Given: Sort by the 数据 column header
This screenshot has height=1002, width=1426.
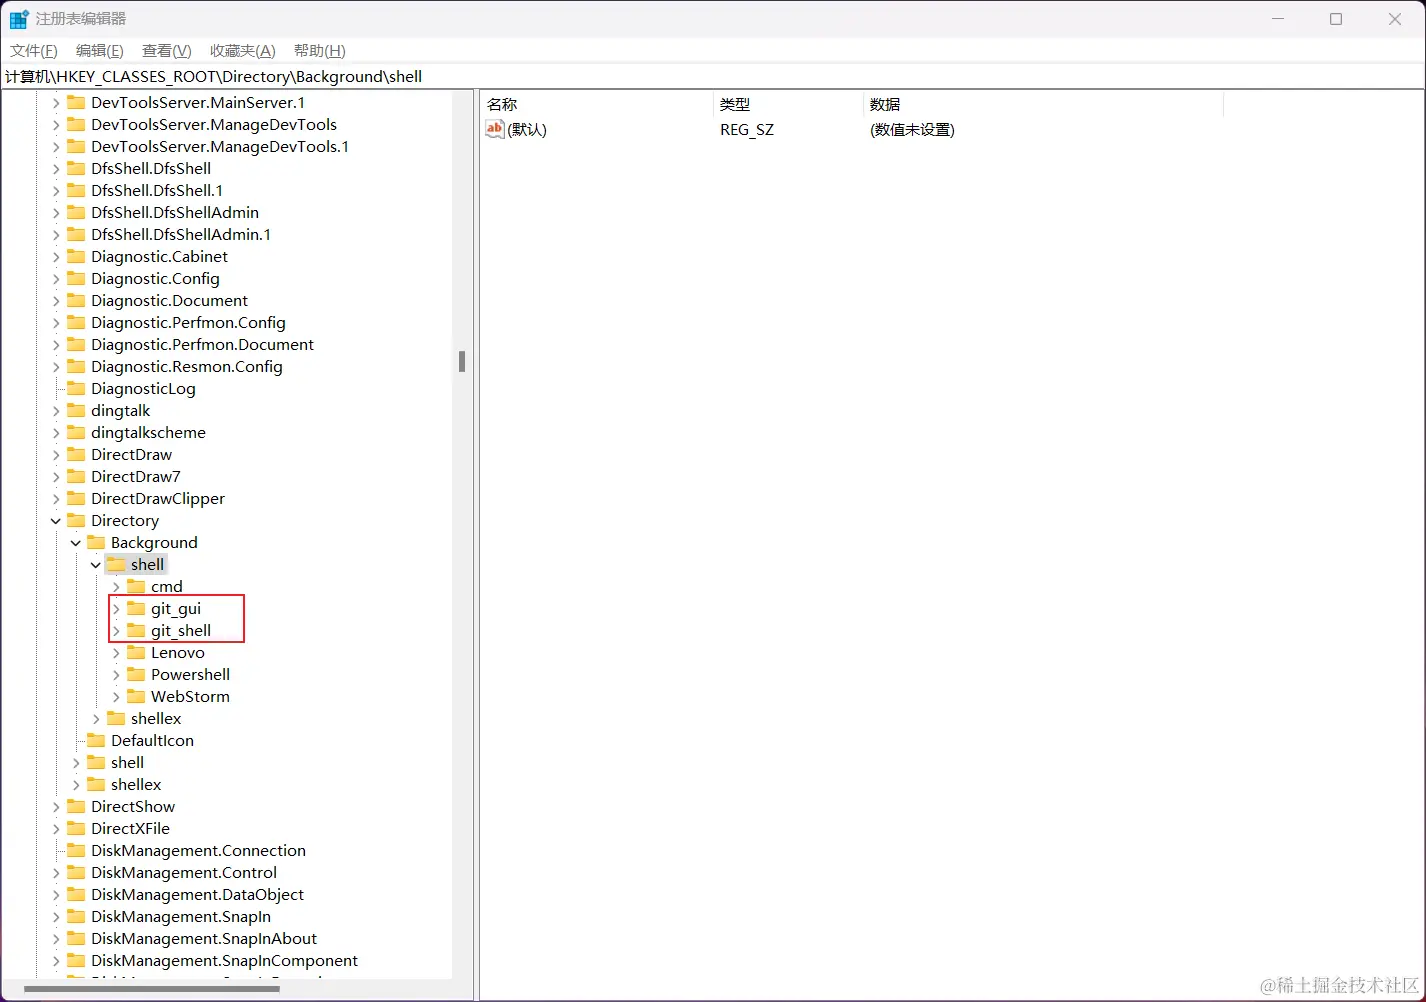Looking at the screenshot, I should (1043, 104).
